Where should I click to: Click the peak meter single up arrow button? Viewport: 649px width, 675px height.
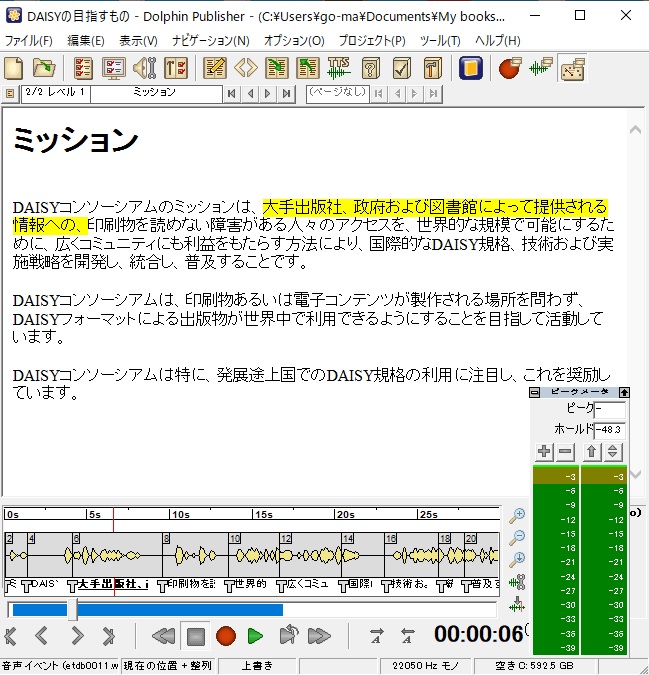click(592, 452)
